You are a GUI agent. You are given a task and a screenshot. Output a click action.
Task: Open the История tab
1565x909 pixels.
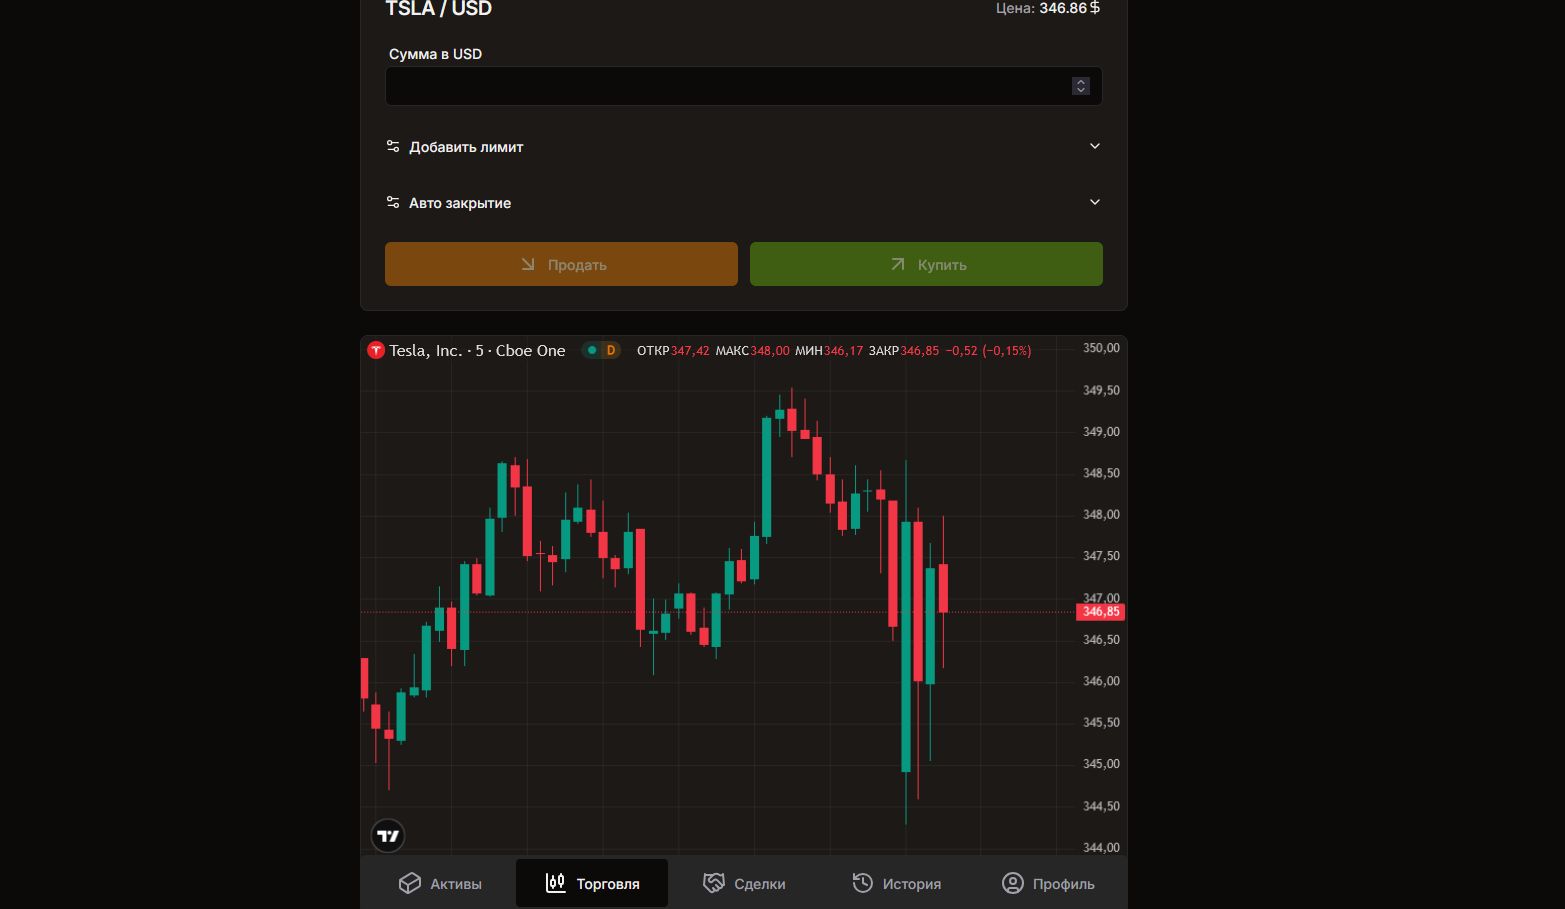click(x=896, y=883)
